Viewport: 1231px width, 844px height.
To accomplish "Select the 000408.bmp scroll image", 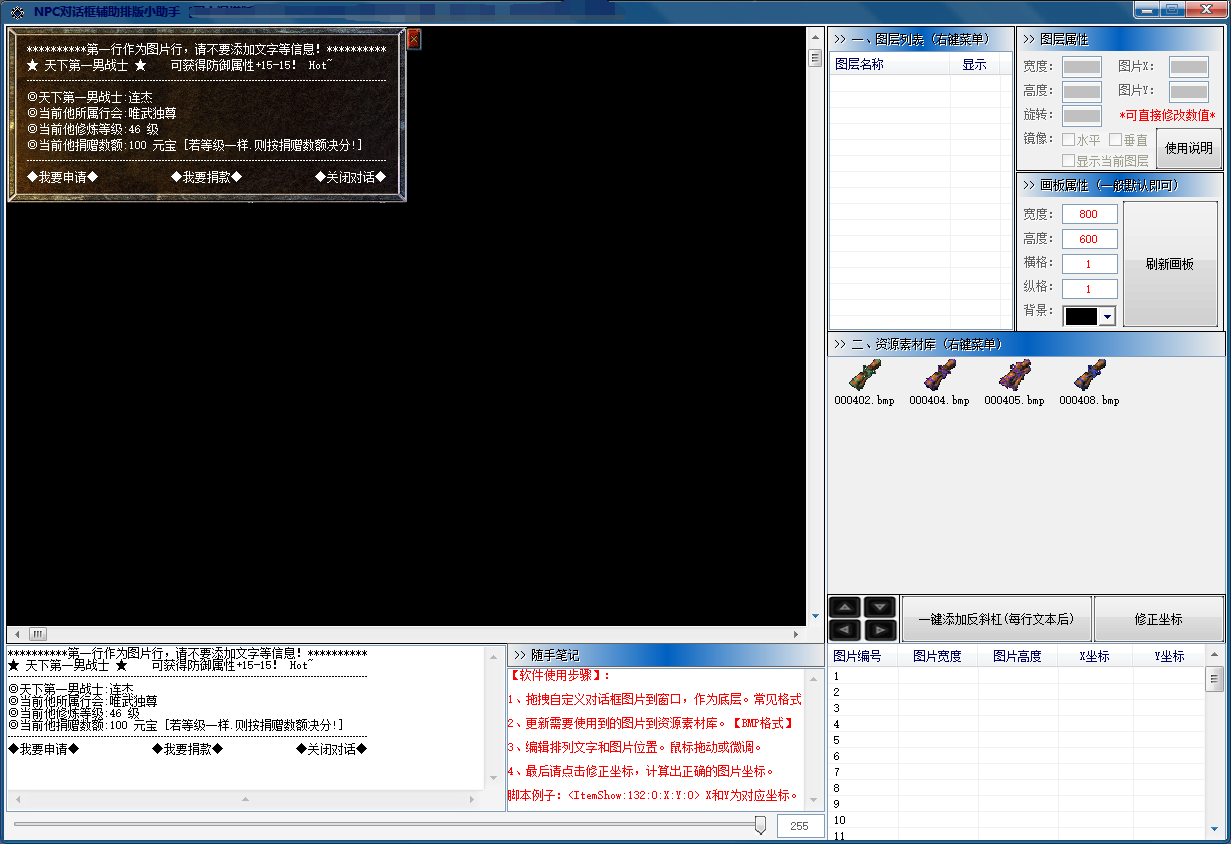I will click(1089, 382).
